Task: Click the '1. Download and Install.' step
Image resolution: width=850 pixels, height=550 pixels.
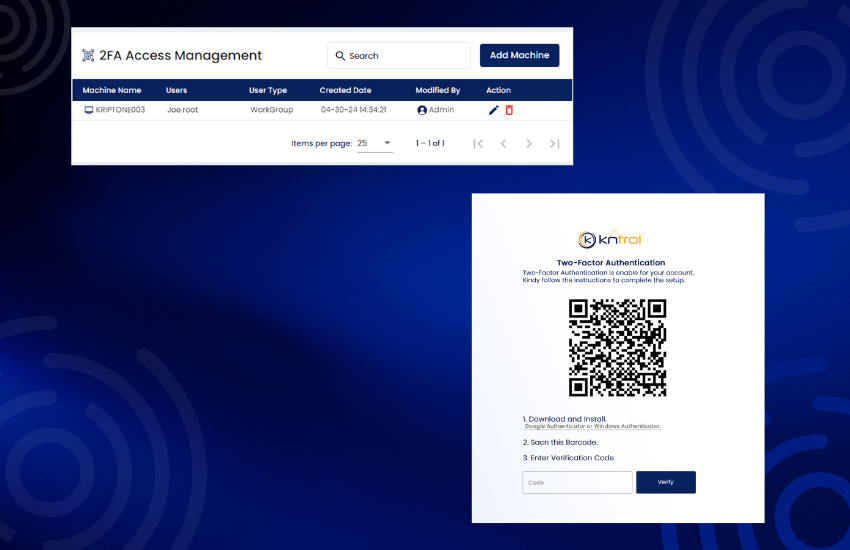Action: tap(564, 419)
